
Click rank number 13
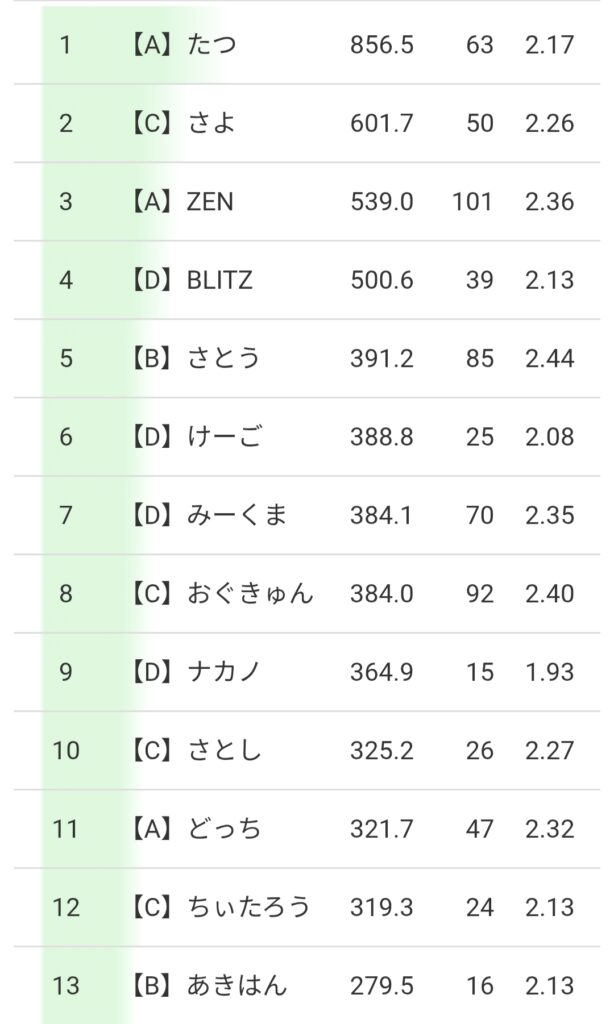tap(66, 986)
